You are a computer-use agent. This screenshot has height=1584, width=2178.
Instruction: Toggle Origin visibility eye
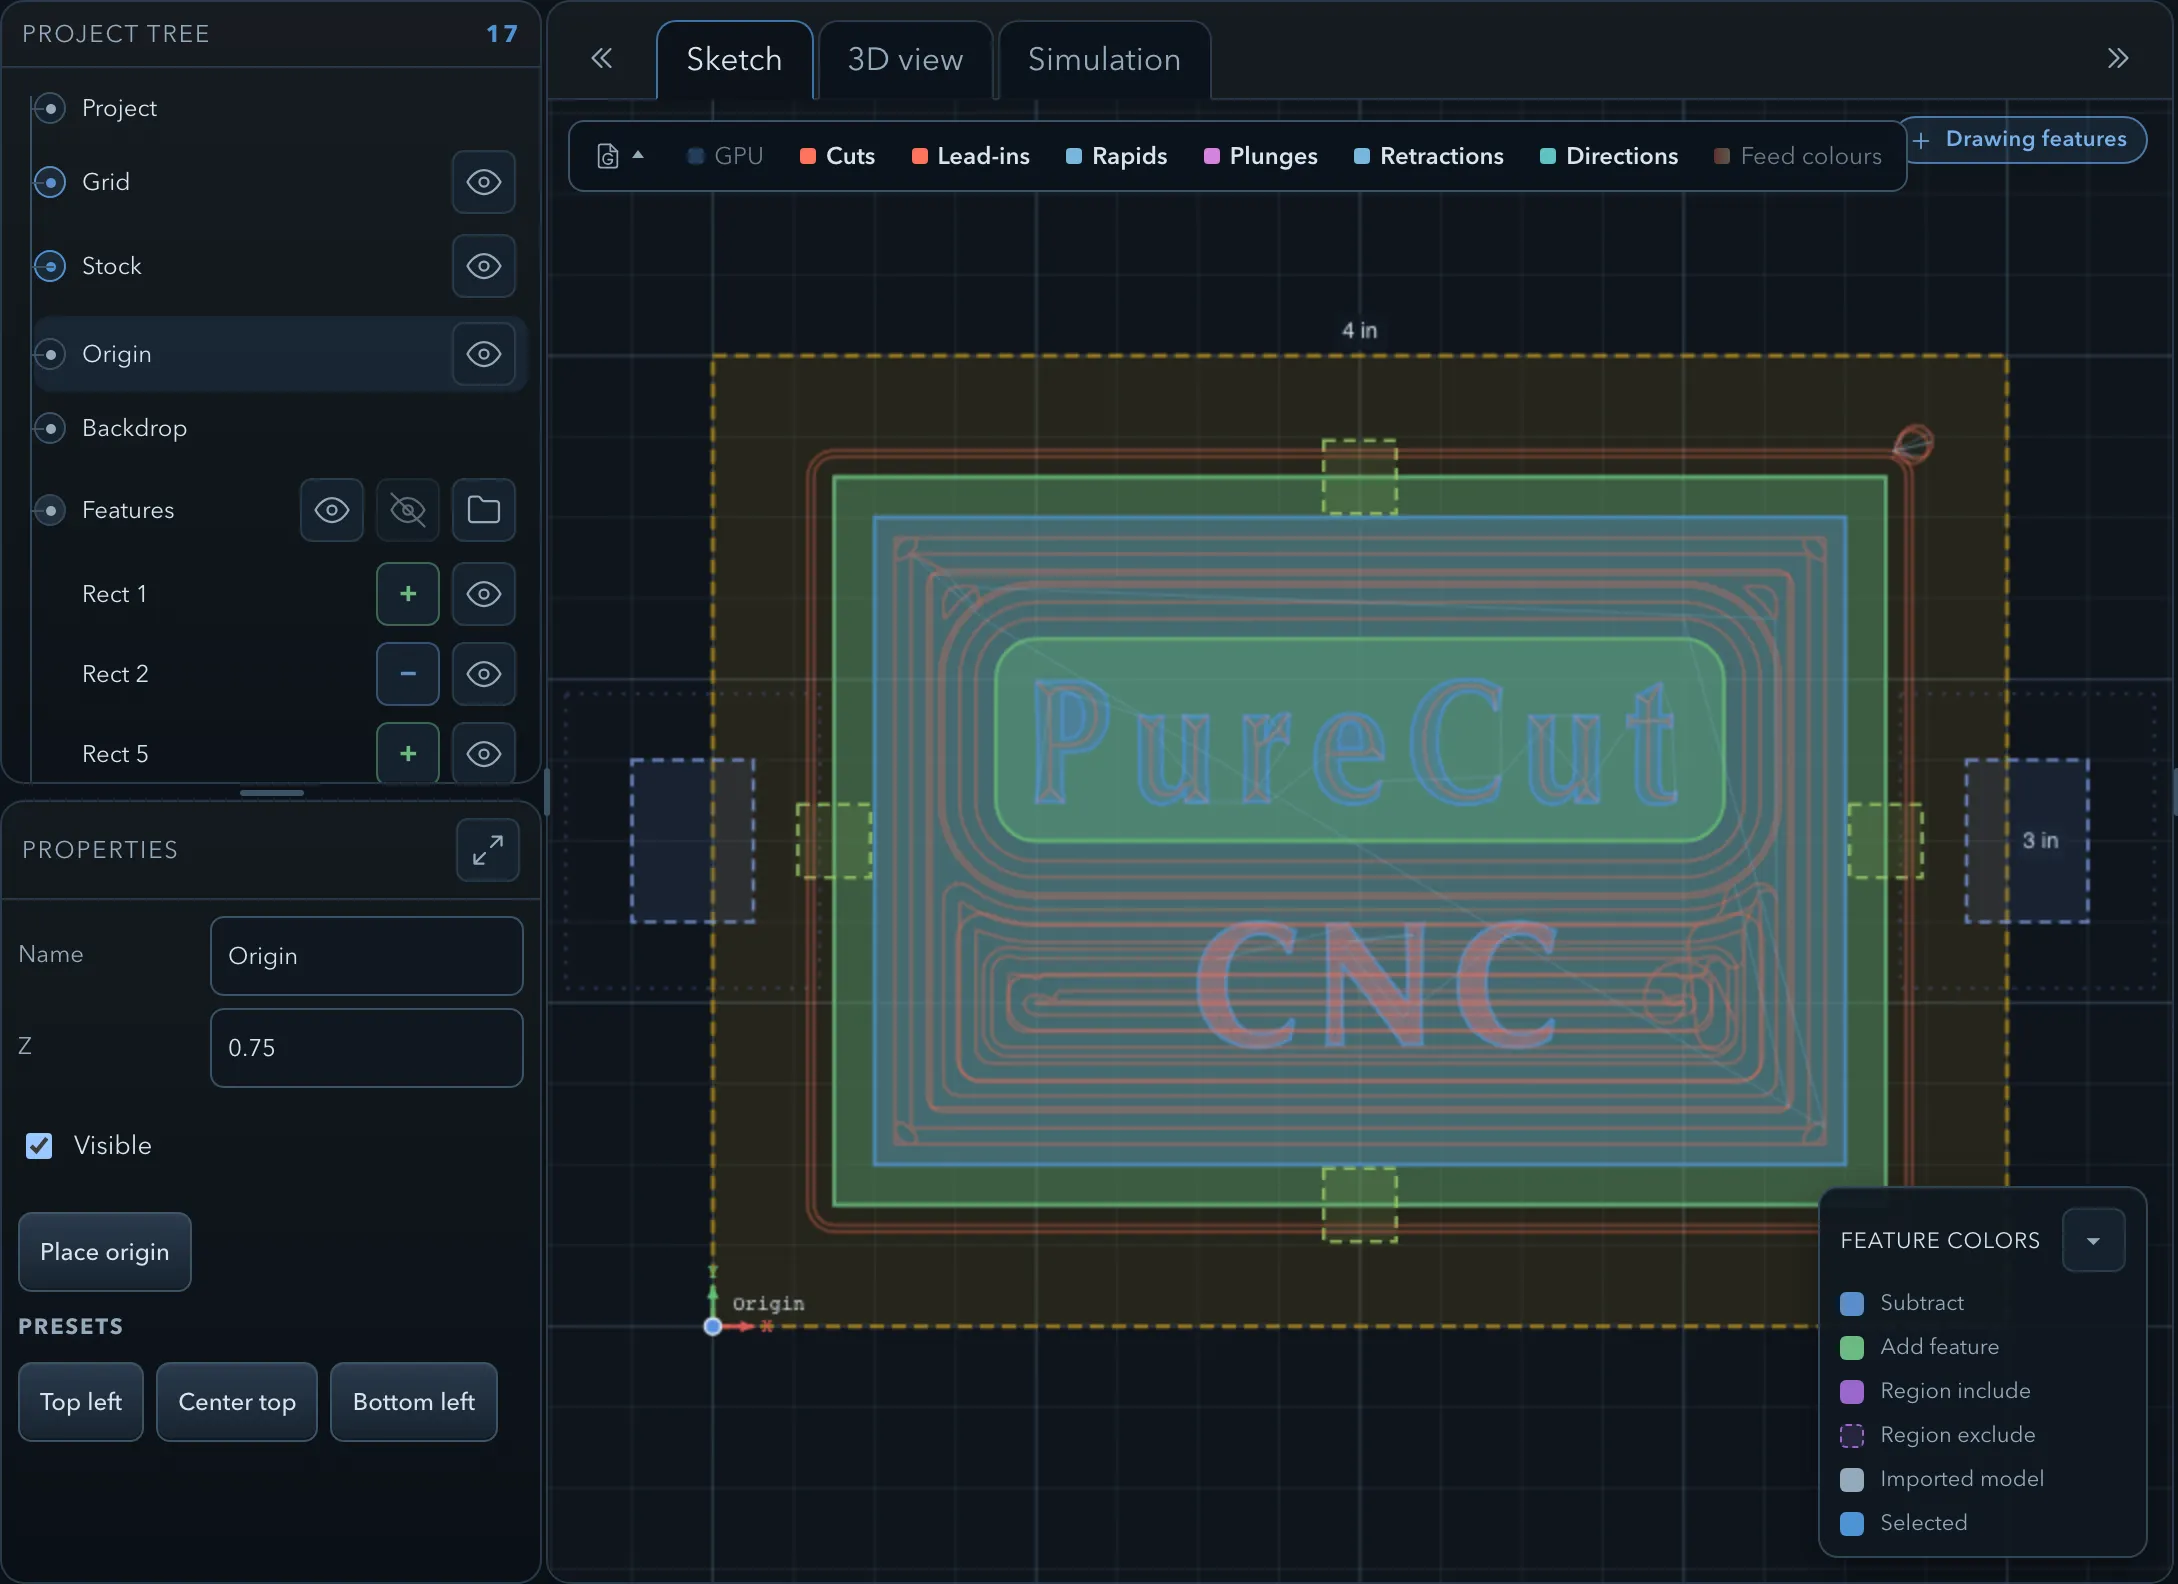484,354
